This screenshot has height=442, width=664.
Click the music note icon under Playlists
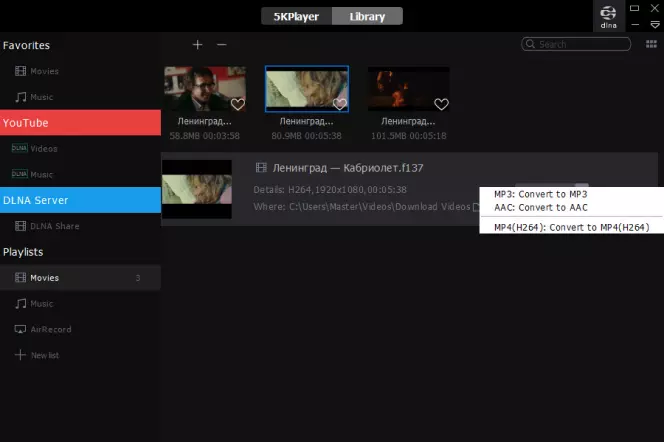[x=20, y=304]
